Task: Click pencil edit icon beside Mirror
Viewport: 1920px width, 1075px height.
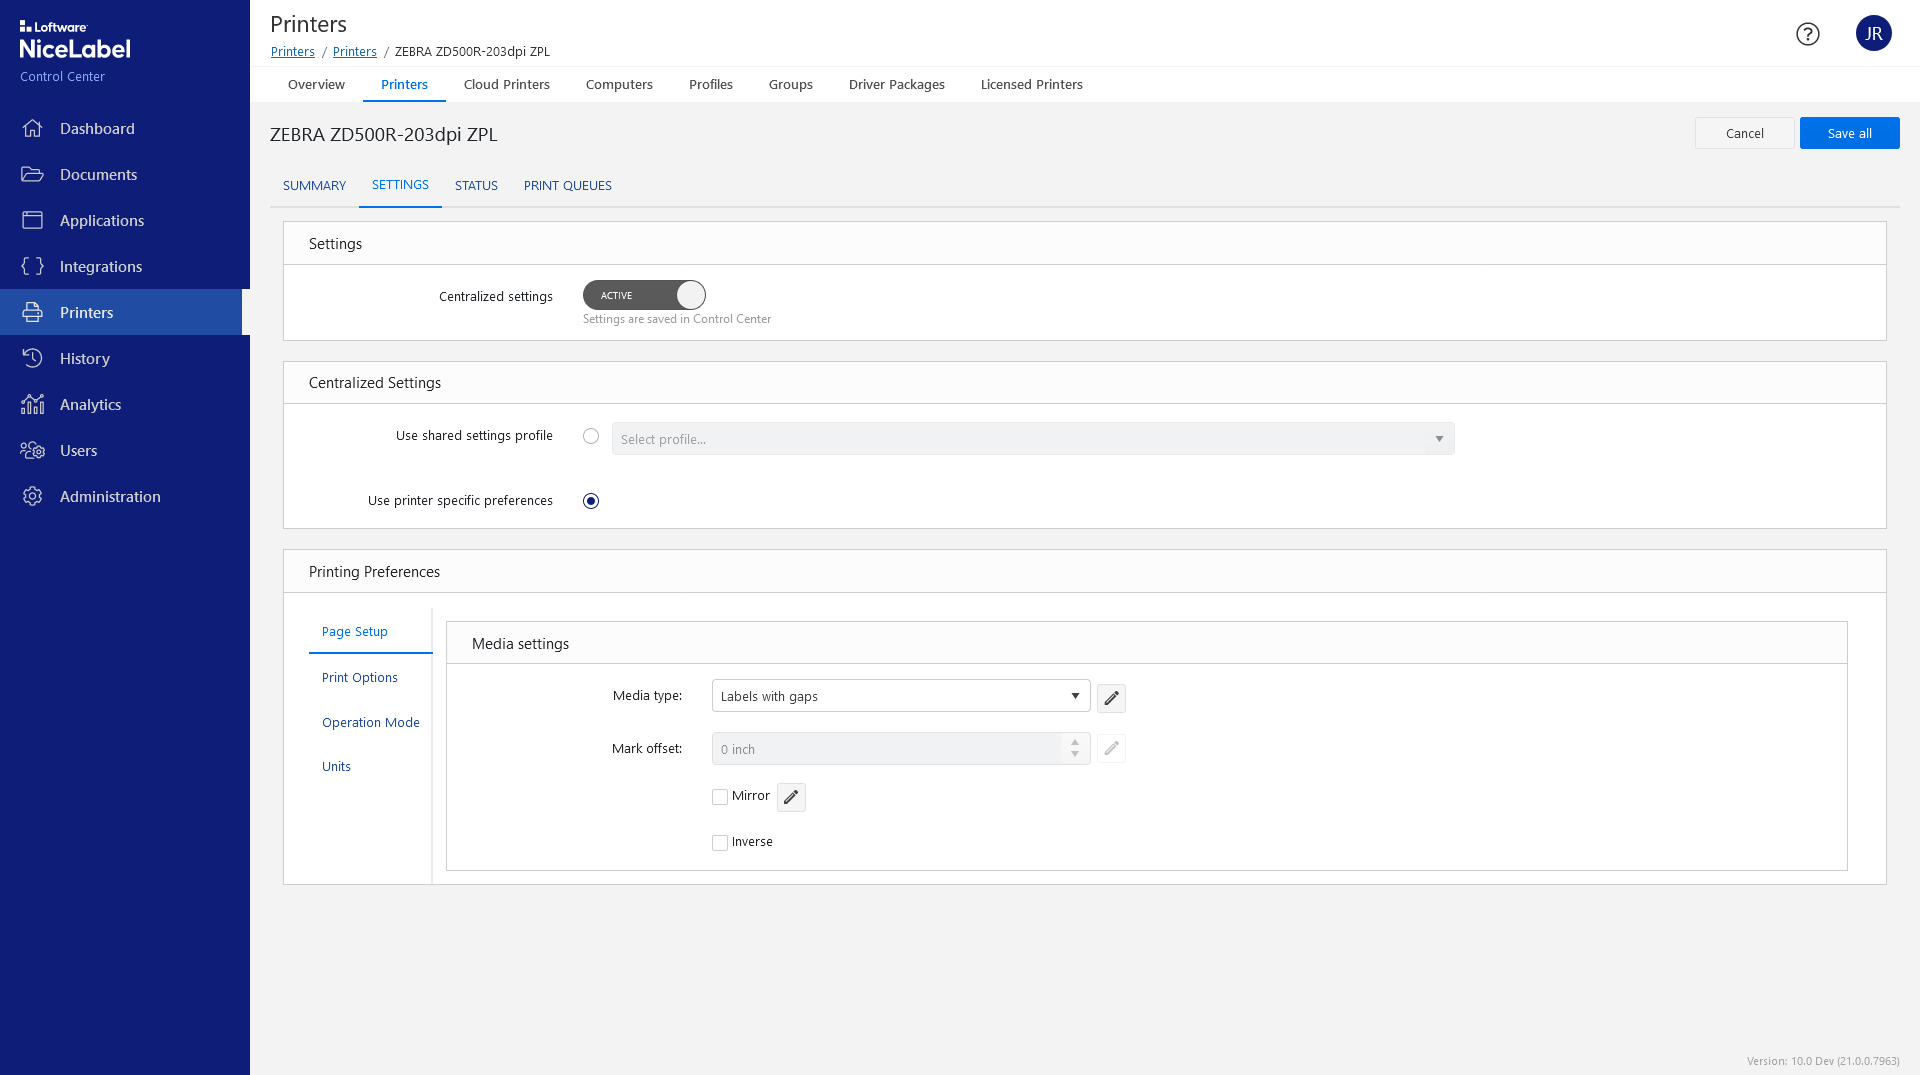Action: point(791,797)
